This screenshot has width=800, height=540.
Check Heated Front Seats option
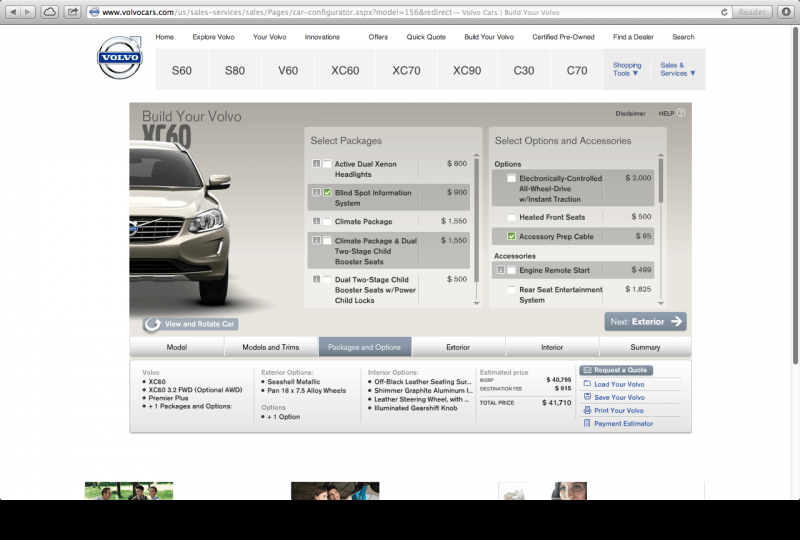point(511,216)
